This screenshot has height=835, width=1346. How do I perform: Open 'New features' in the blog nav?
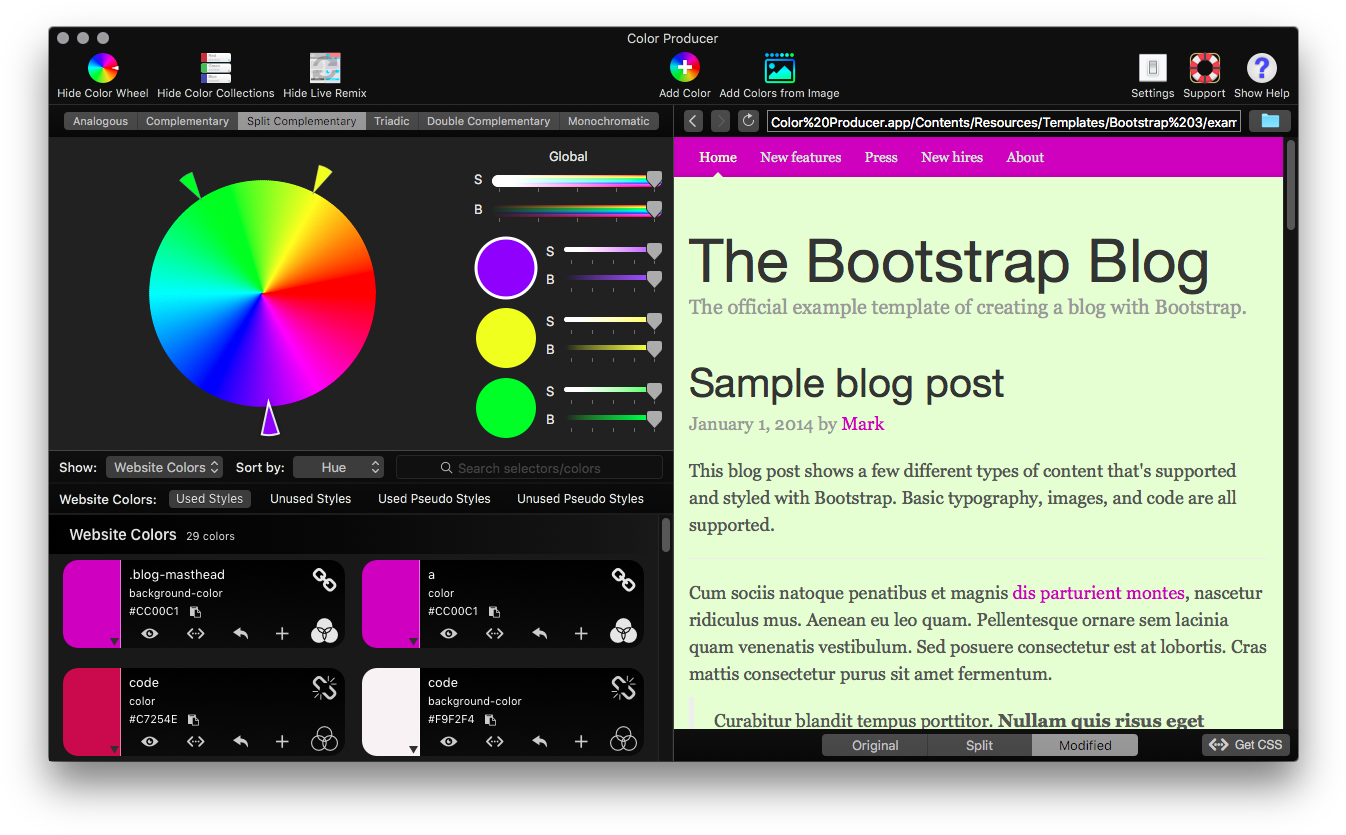(x=800, y=157)
